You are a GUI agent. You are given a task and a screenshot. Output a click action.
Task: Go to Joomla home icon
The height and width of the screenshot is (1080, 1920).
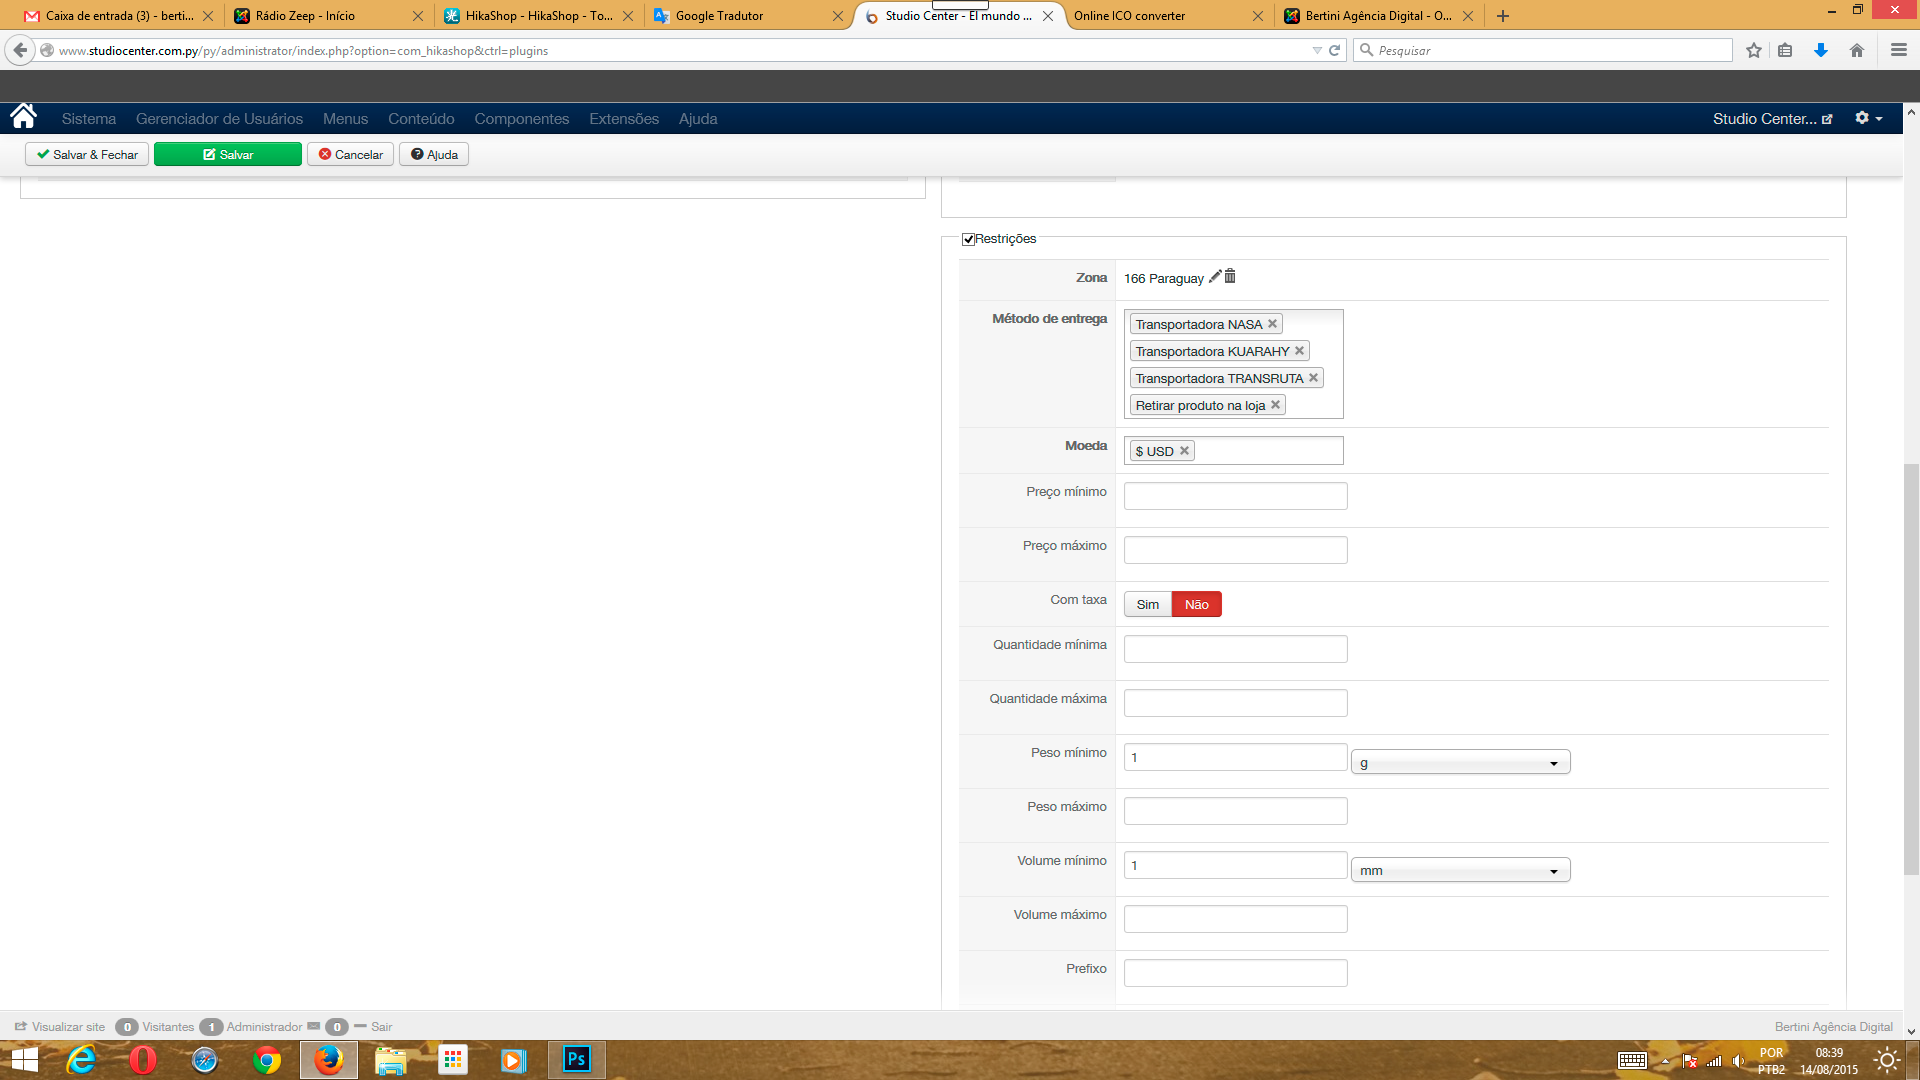(x=23, y=118)
